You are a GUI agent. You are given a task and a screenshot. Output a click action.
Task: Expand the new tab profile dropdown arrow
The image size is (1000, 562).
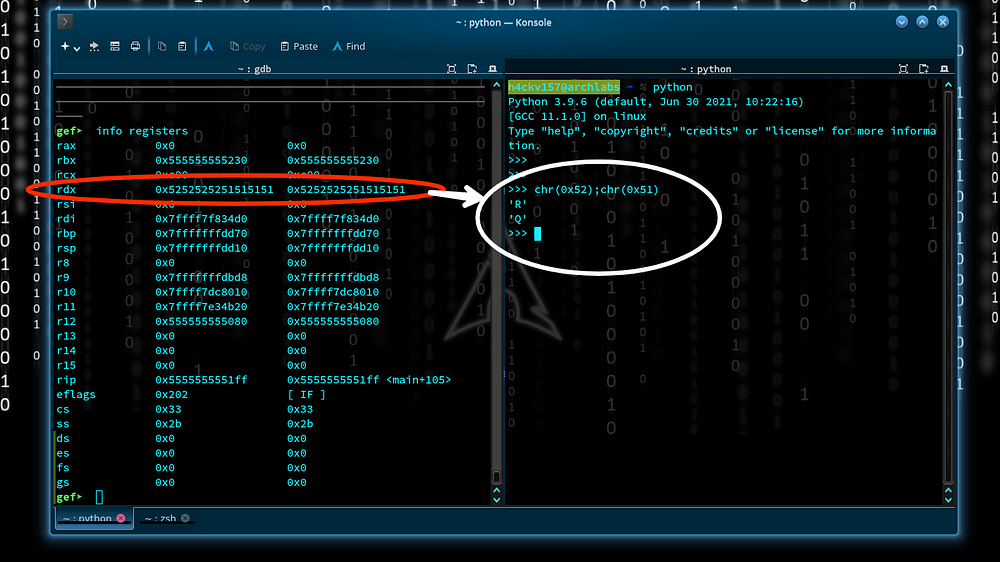pos(77,48)
